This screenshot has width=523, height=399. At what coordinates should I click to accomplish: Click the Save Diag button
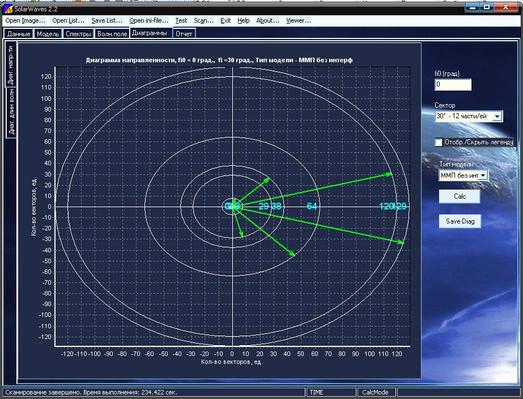460,221
